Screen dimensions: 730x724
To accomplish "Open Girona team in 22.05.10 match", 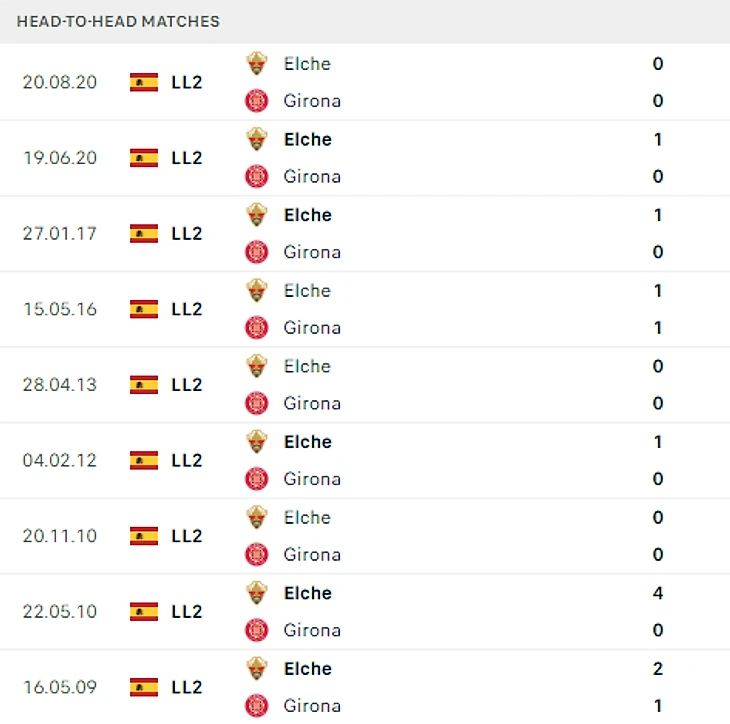I will pyautogui.click(x=312, y=630).
